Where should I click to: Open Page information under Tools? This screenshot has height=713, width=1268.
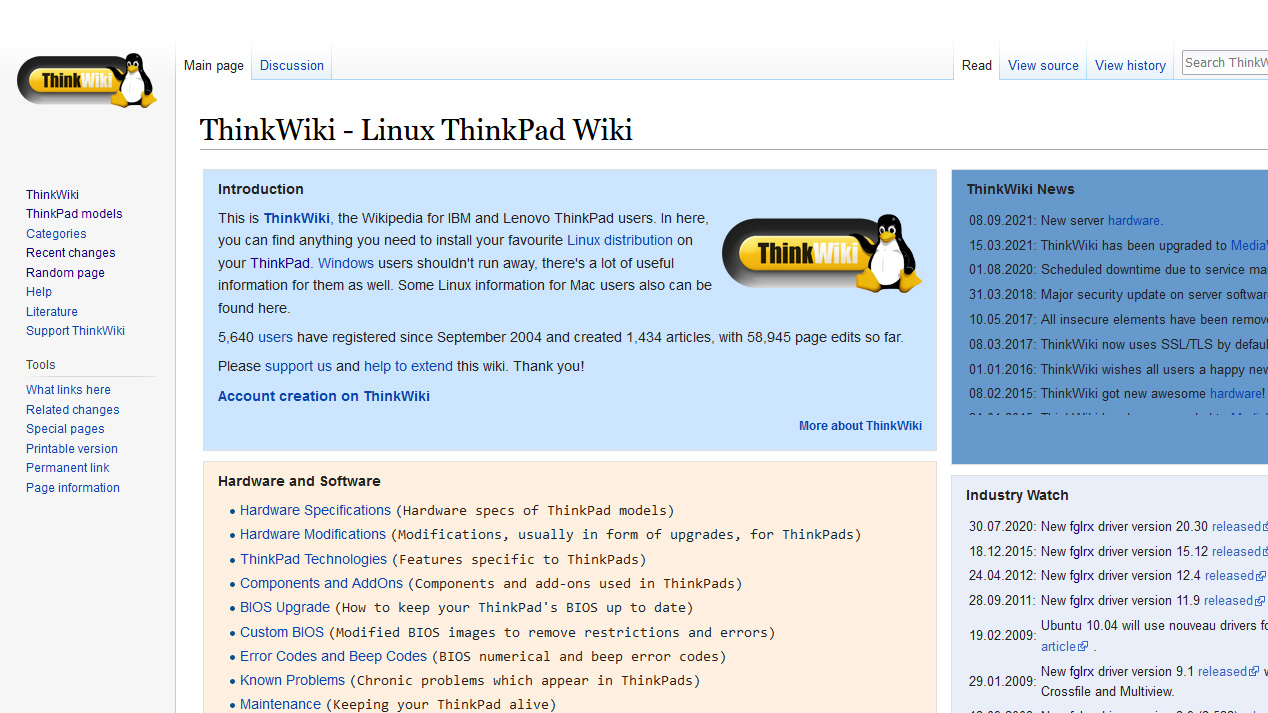(73, 488)
